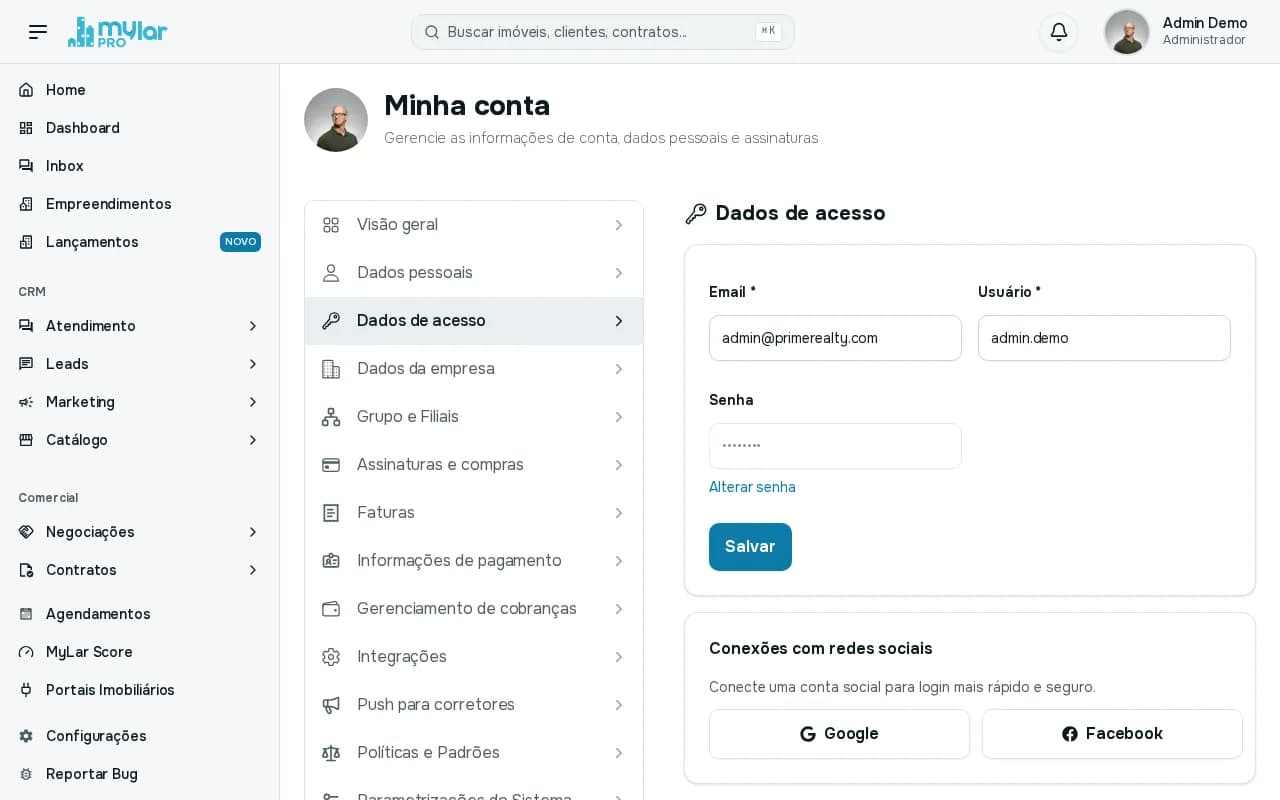Expand the Leads submenu chevron
The height and width of the screenshot is (800, 1280).
253,364
